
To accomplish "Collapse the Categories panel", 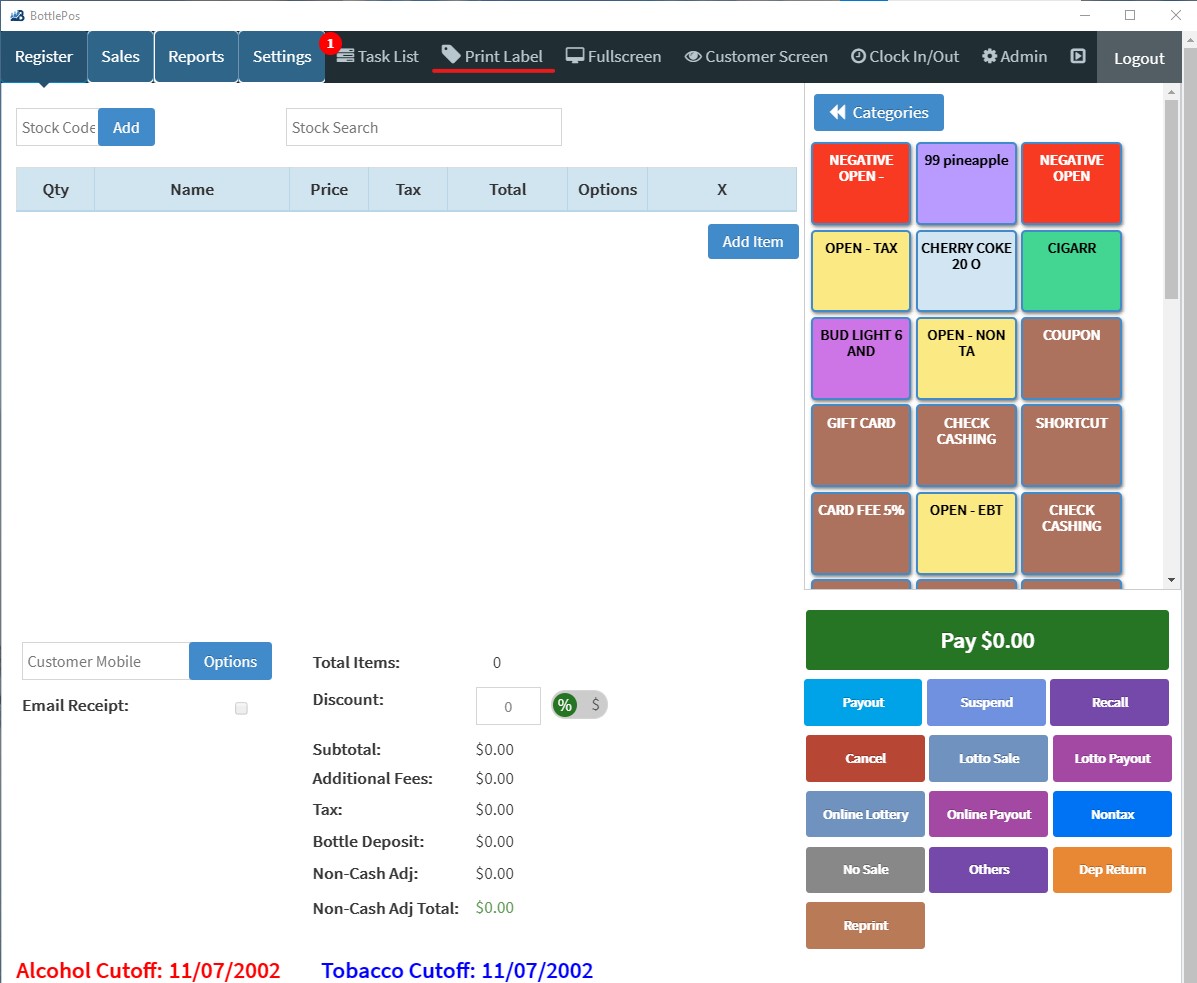I will point(878,113).
